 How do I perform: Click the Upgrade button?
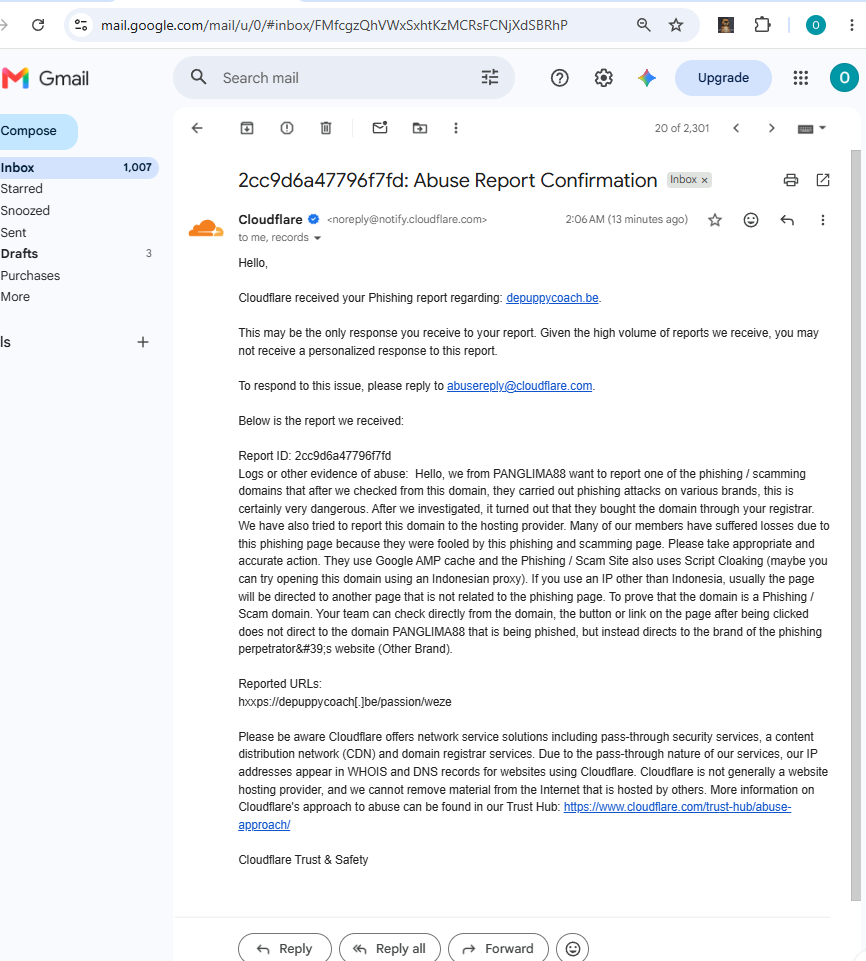[723, 78]
